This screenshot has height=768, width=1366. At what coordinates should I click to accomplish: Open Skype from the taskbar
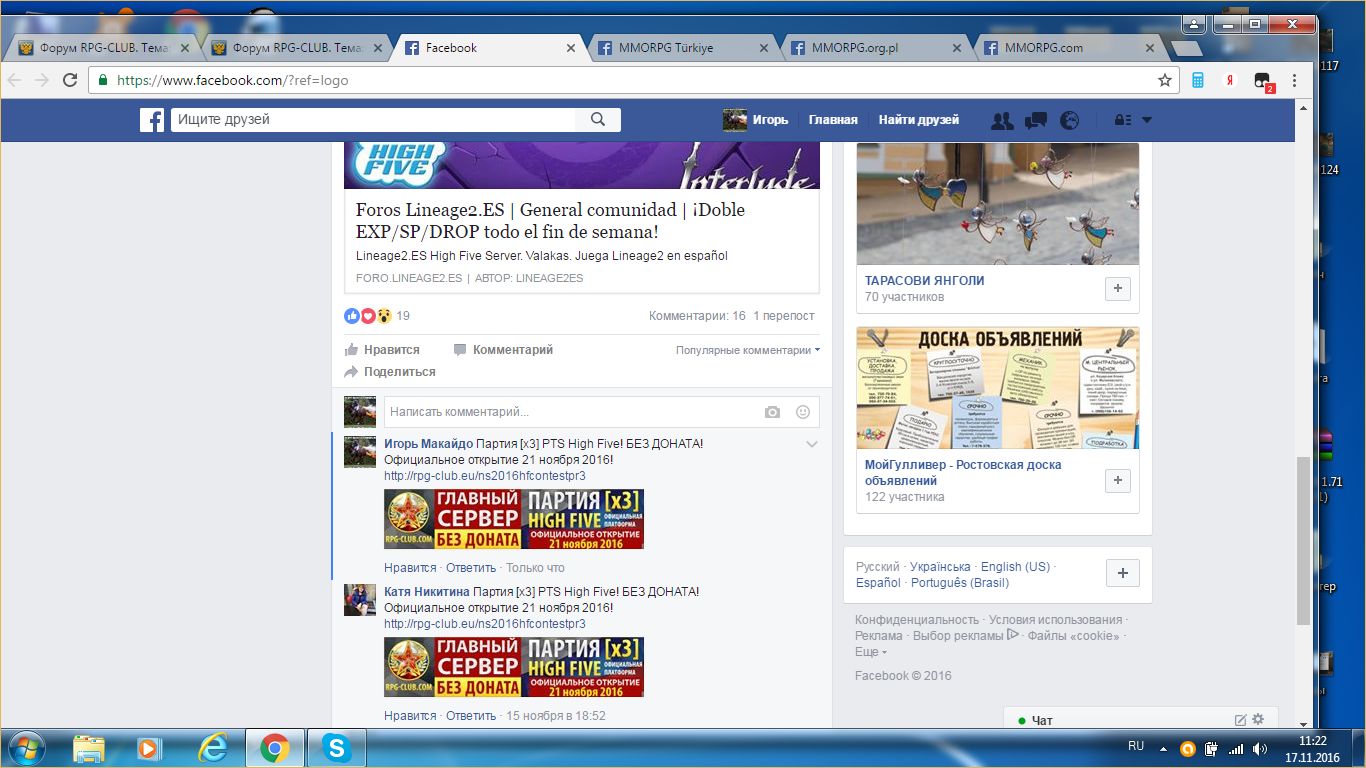click(x=337, y=748)
